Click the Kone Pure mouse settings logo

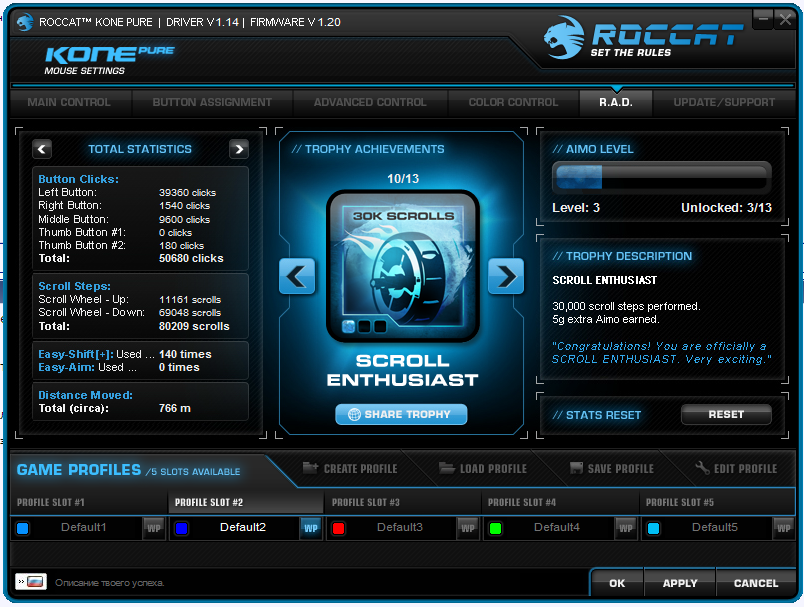110,60
